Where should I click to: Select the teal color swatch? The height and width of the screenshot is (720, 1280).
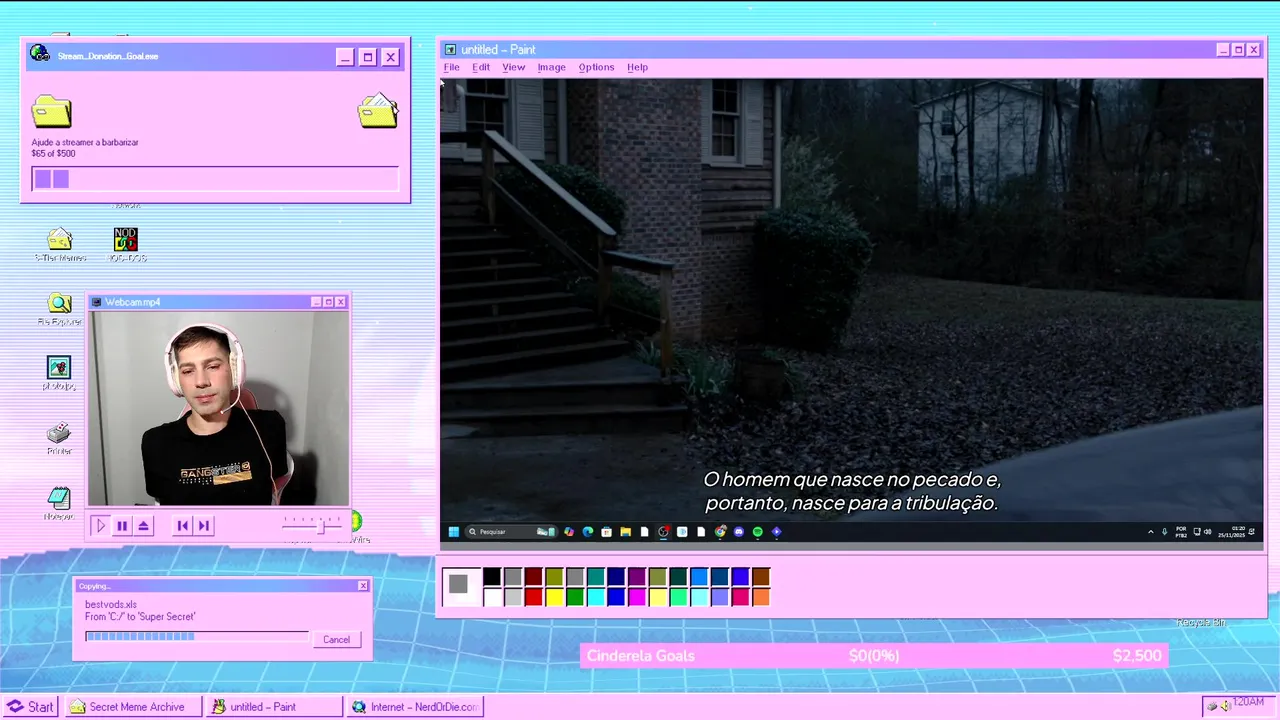(x=596, y=577)
